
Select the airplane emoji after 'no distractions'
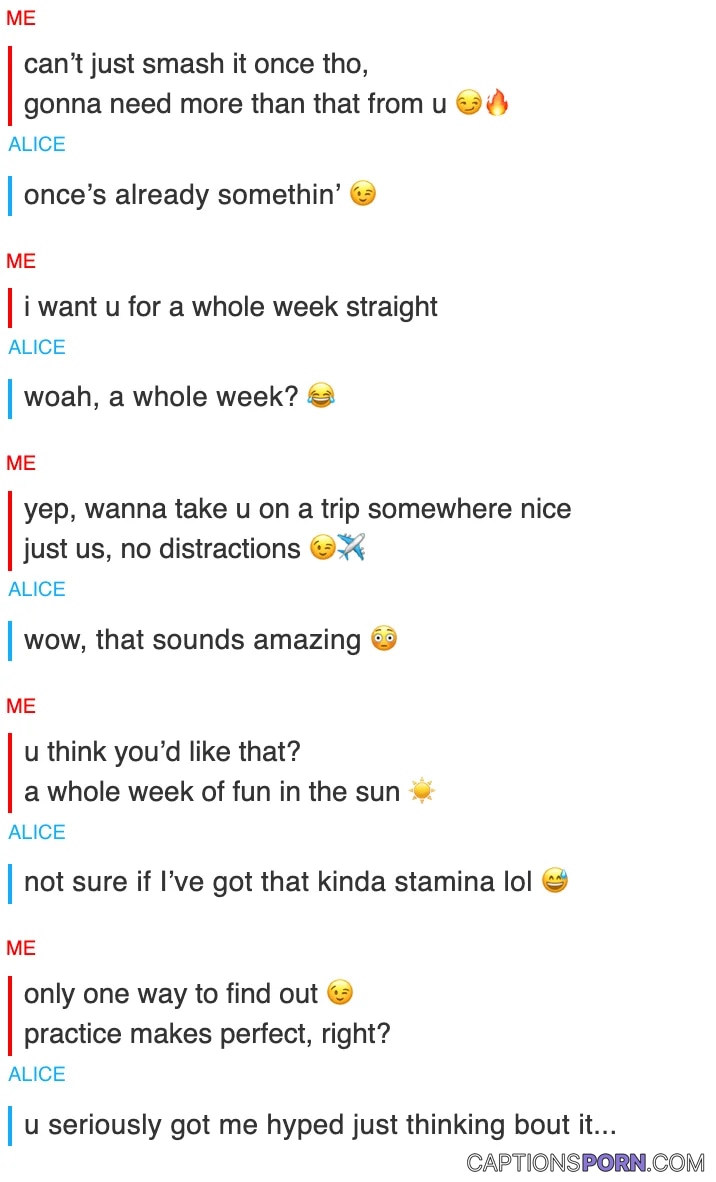coord(351,547)
